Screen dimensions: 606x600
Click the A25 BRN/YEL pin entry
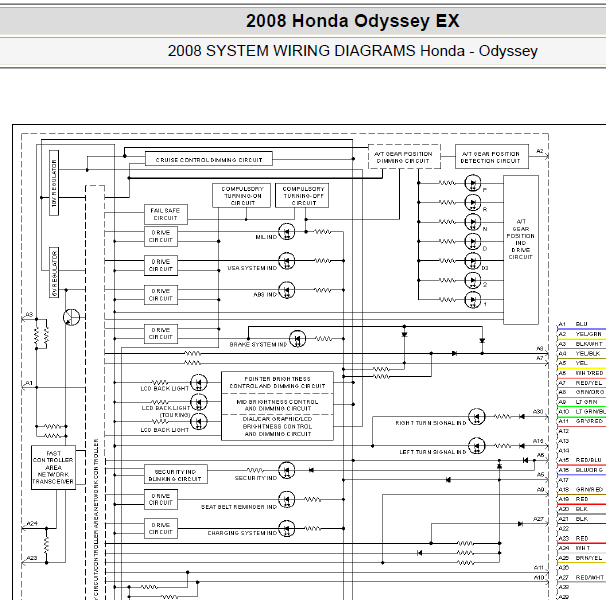tap(582, 558)
